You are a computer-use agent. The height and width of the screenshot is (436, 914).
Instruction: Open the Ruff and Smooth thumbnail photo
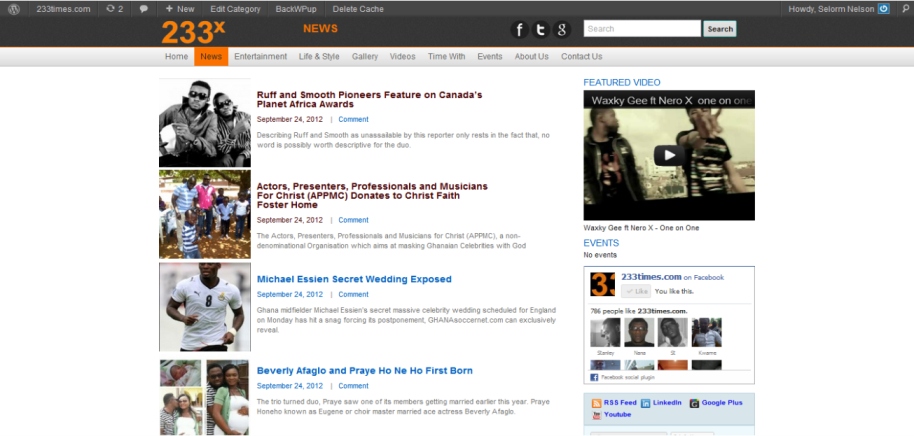pyautogui.click(x=205, y=123)
